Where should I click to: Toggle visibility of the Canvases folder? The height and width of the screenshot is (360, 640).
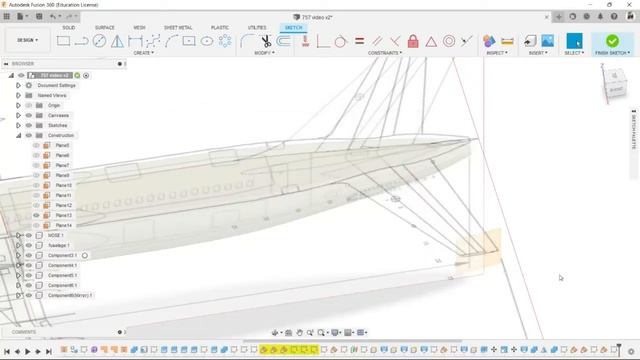coord(29,116)
